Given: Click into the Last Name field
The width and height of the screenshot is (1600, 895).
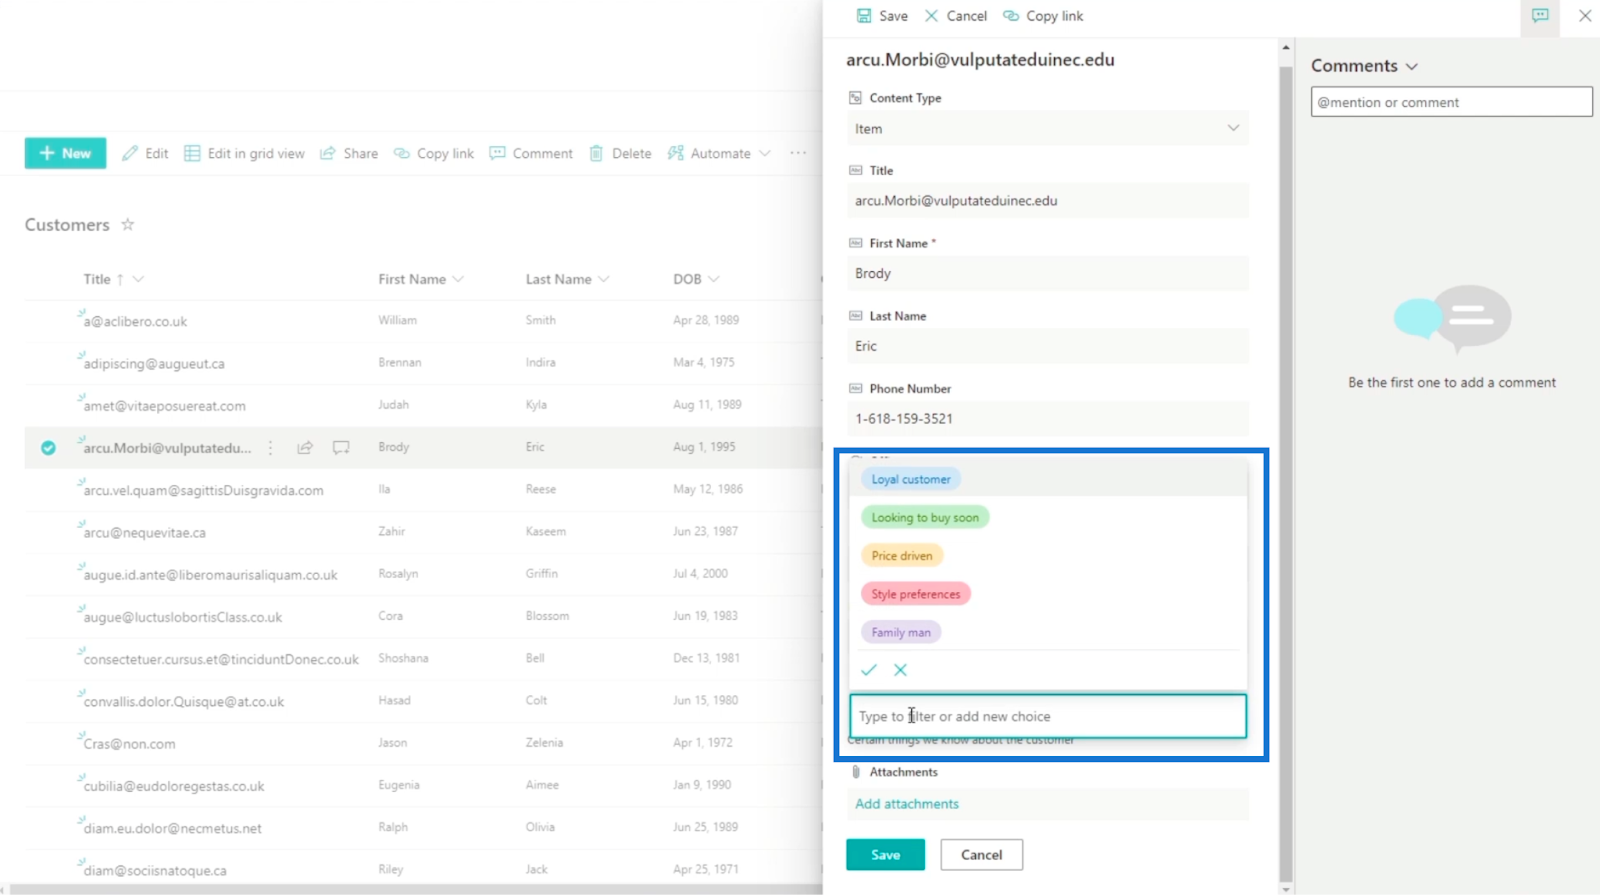Looking at the screenshot, I should click(x=1047, y=346).
